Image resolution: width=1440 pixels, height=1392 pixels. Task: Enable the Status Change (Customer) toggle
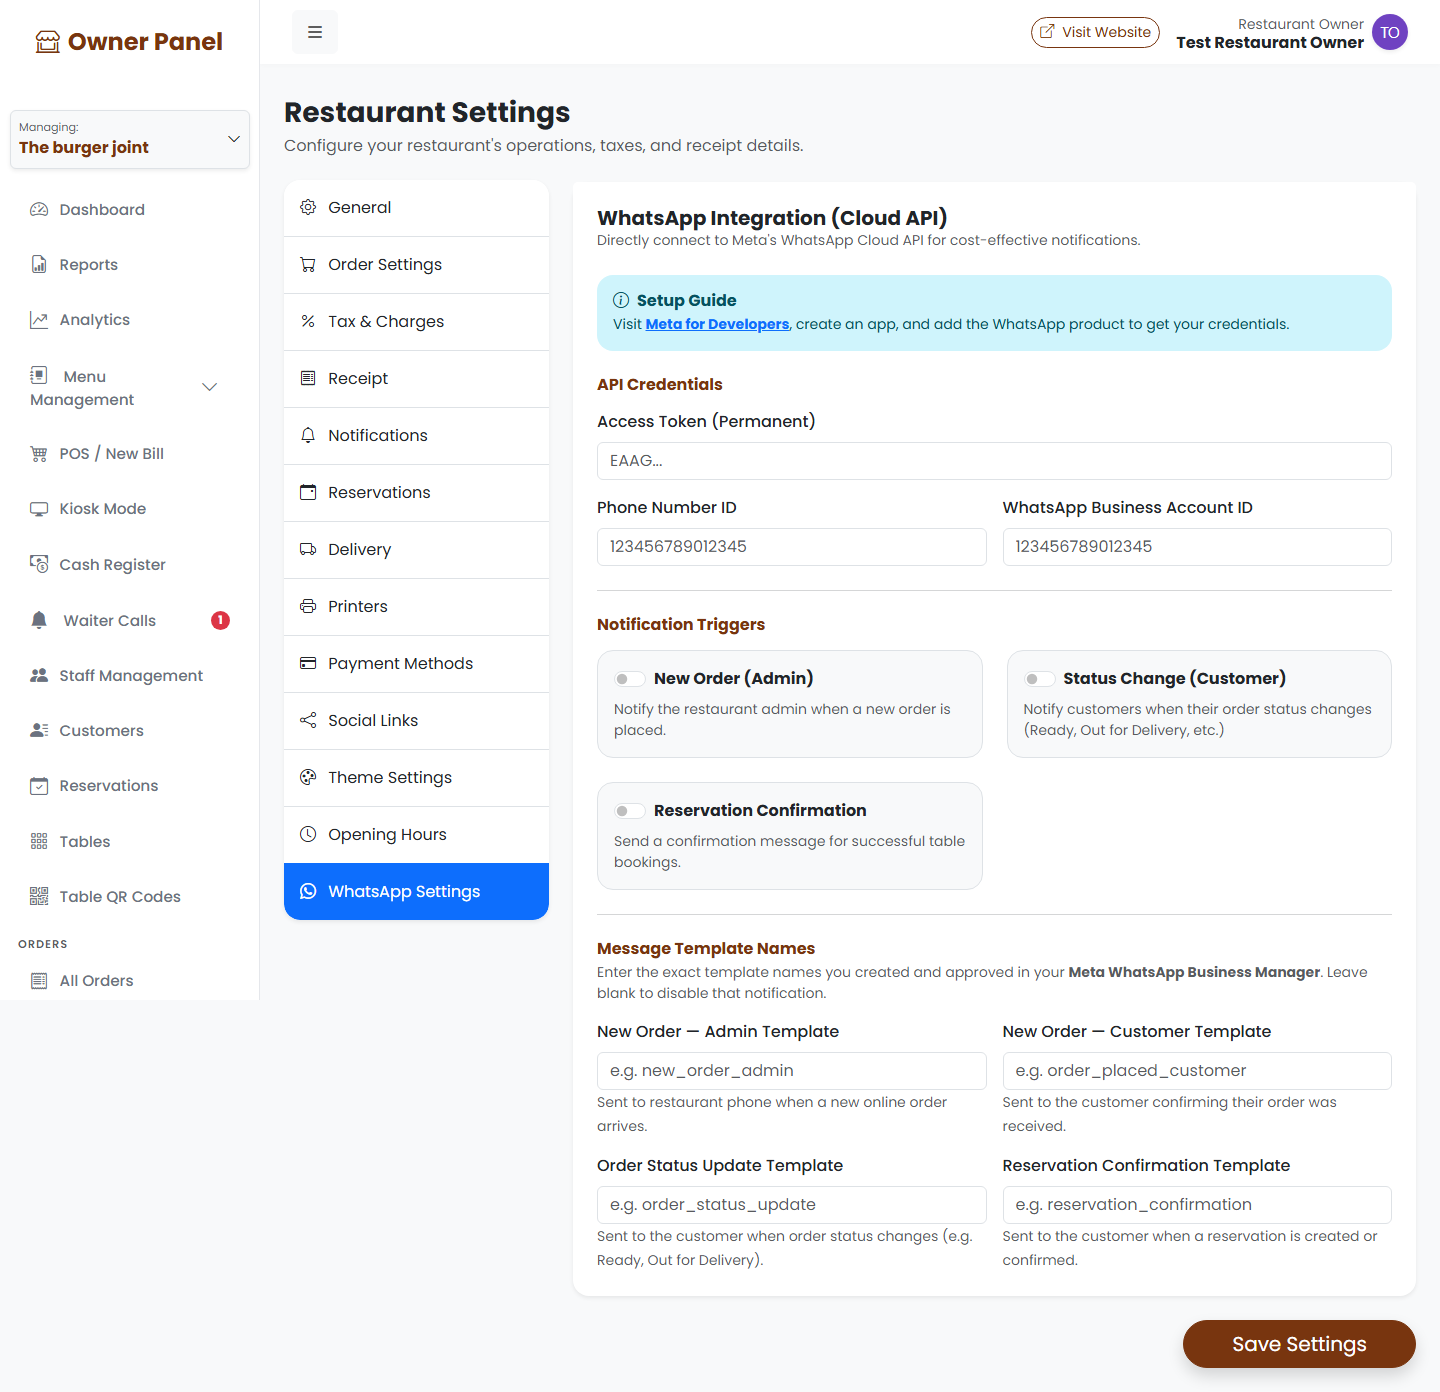pos(1039,679)
